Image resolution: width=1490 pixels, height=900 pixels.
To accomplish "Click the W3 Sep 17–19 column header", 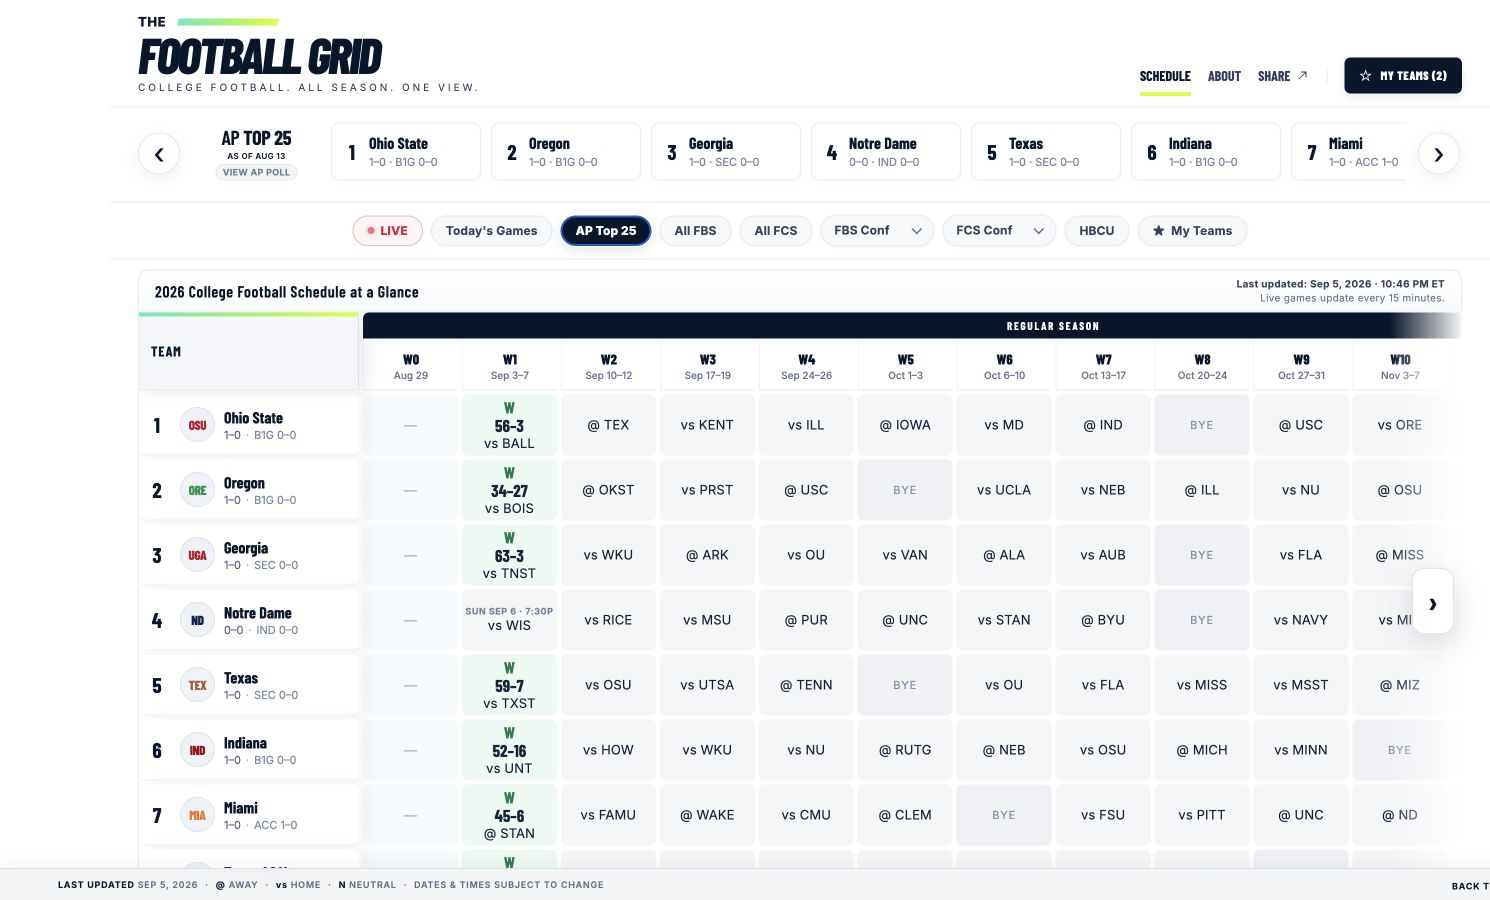I will click(707, 366).
